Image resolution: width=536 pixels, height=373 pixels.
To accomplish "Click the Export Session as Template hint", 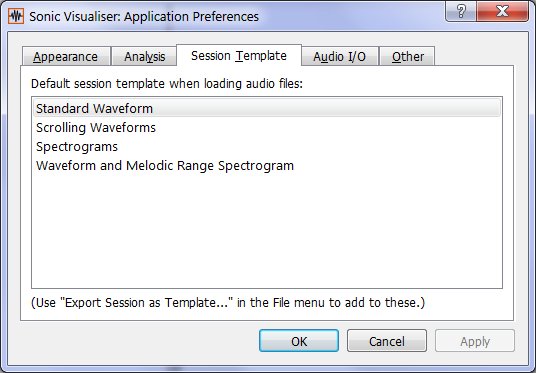I will (x=228, y=303).
